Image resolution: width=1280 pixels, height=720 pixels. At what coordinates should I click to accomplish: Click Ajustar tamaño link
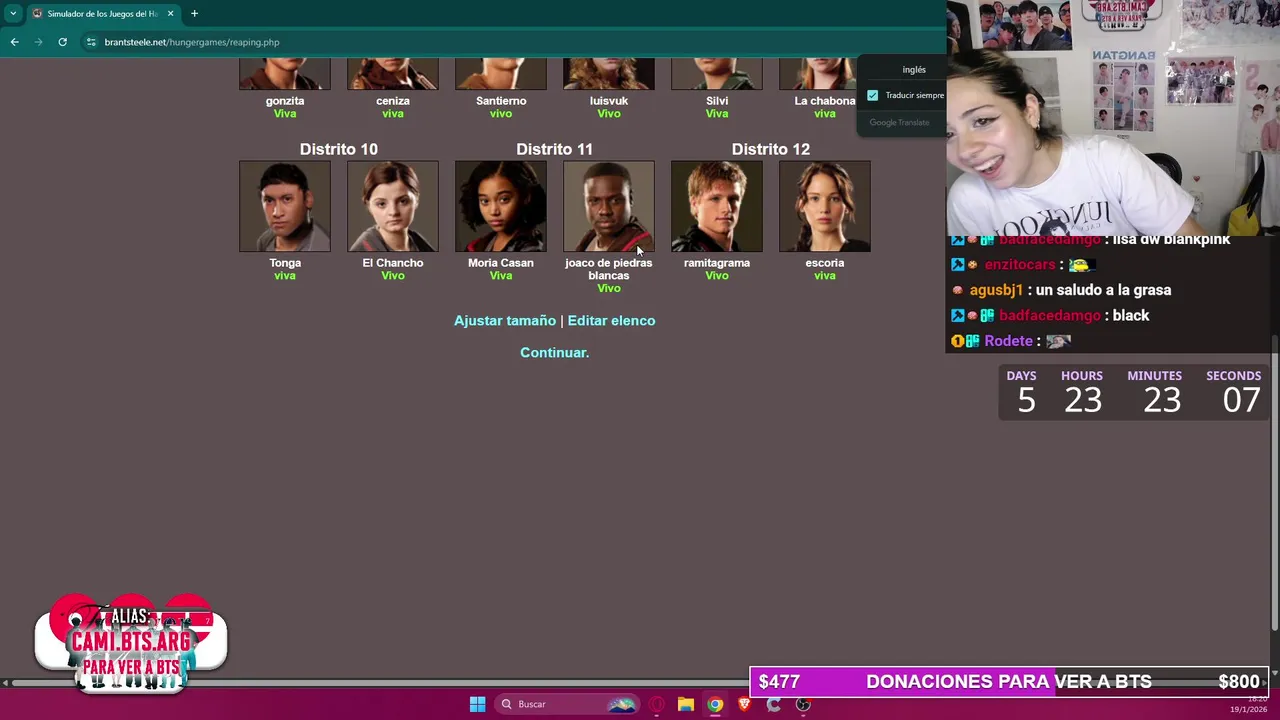click(505, 321)
